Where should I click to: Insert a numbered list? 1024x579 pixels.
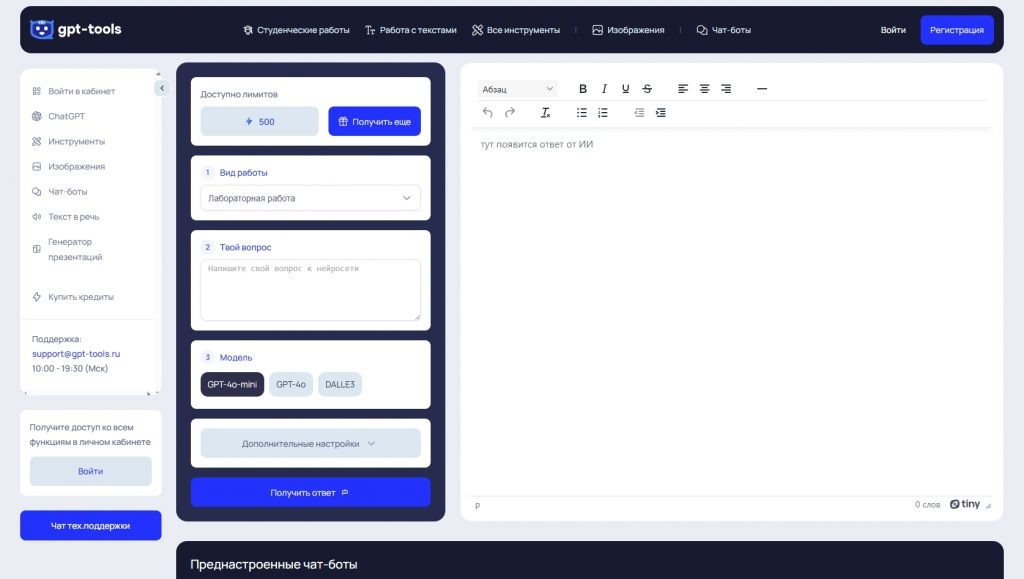[603, 113]
